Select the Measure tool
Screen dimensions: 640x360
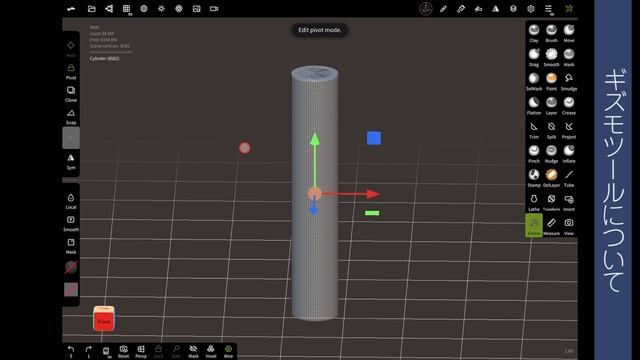click(551, 226)
